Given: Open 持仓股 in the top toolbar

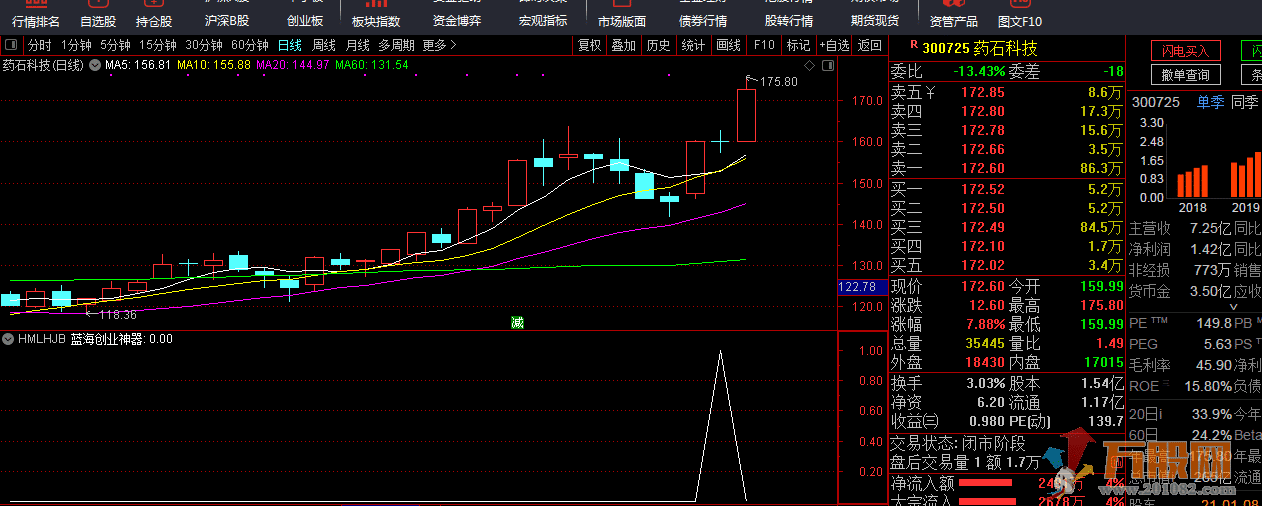Looking at the screenshot, I should tap(154, 21).
